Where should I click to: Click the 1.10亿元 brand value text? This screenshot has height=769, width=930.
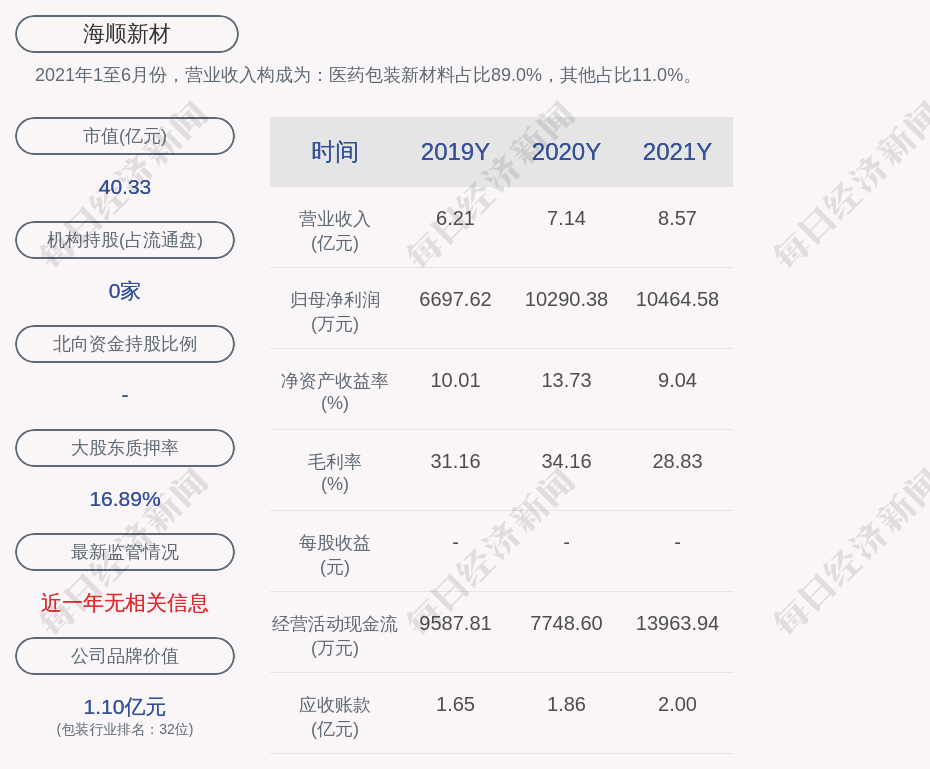[x=125, y=707]
